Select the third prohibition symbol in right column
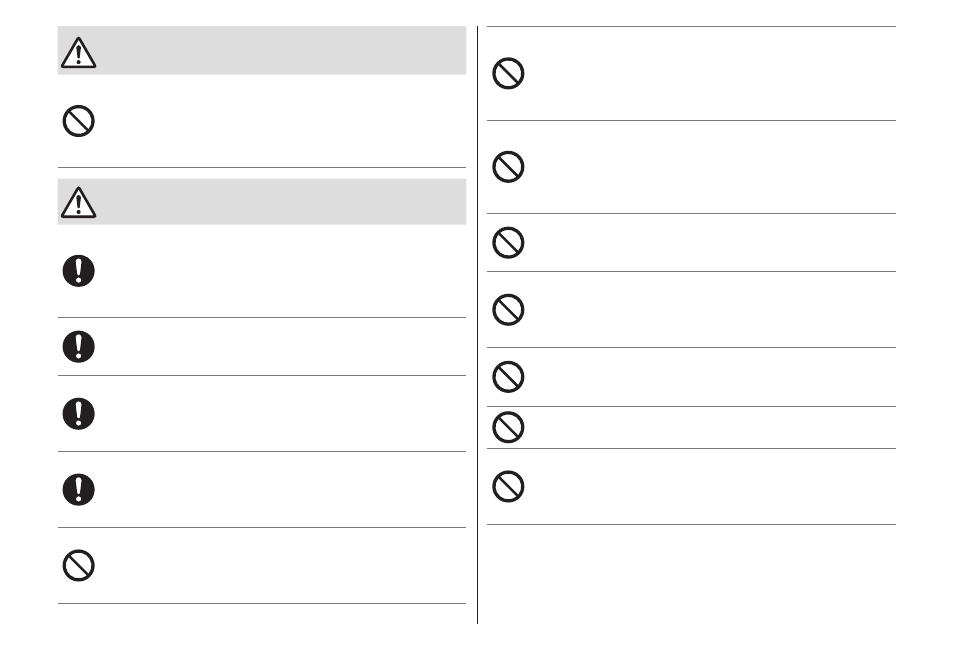 click(508, 243)
